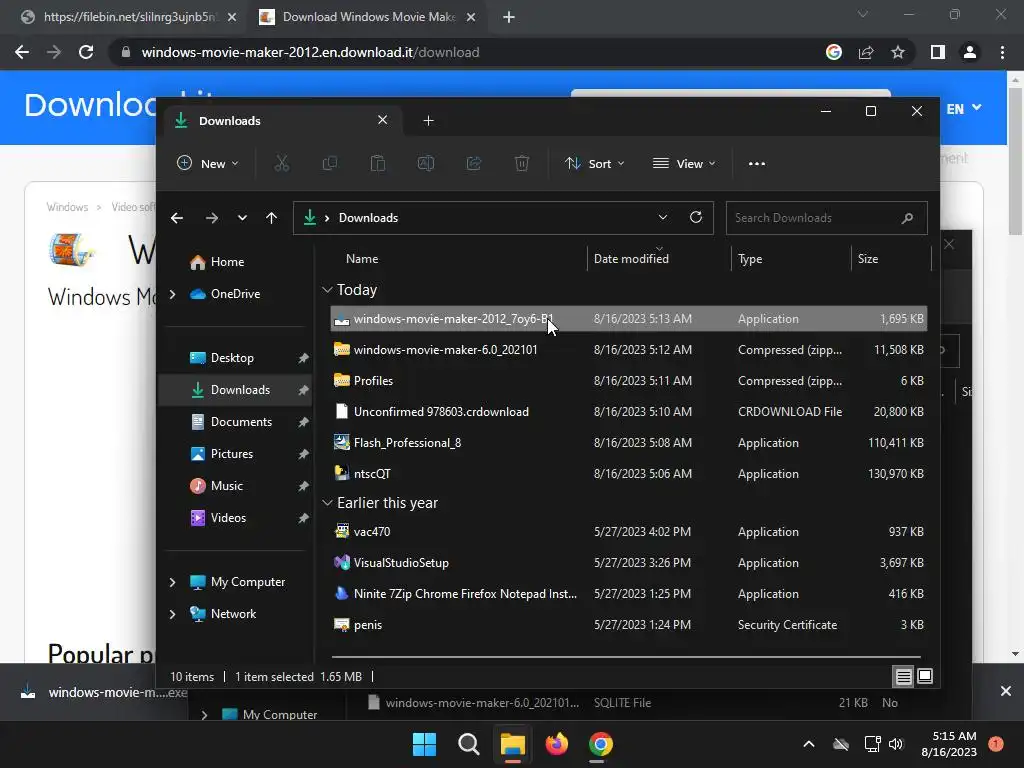
Task: Click the Chrome URL address bar
Action: click(464, 52)
